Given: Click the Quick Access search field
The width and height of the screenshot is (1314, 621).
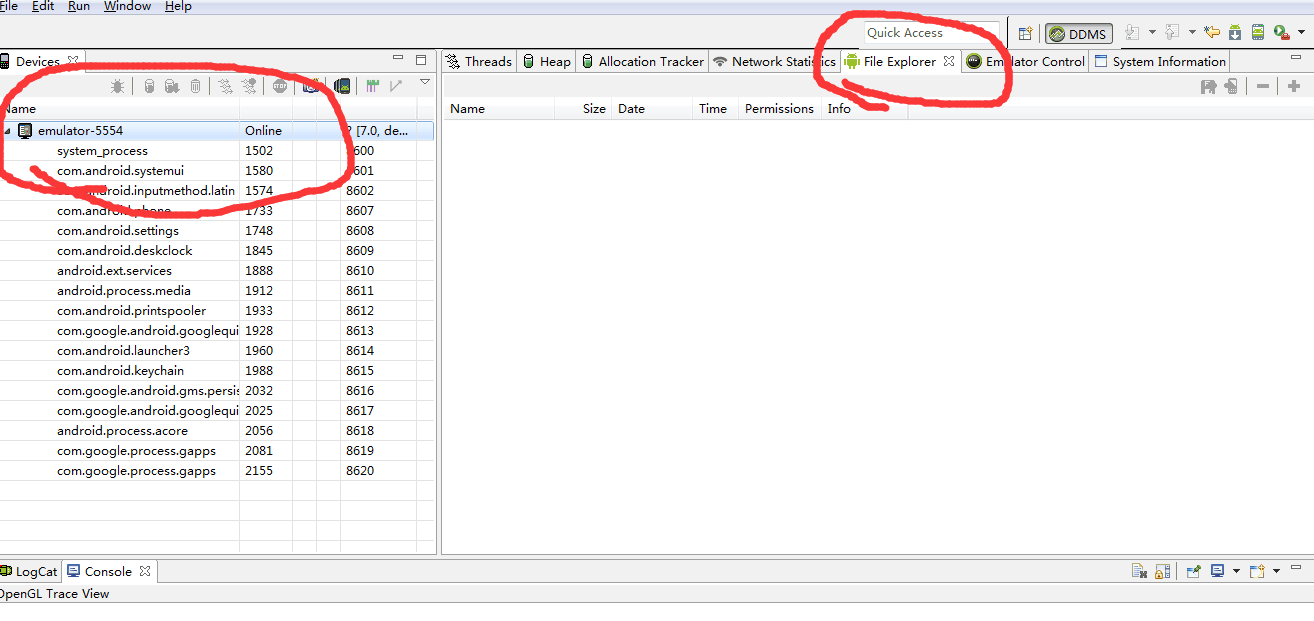Looking at the screenshot, I should pos(931,33).
